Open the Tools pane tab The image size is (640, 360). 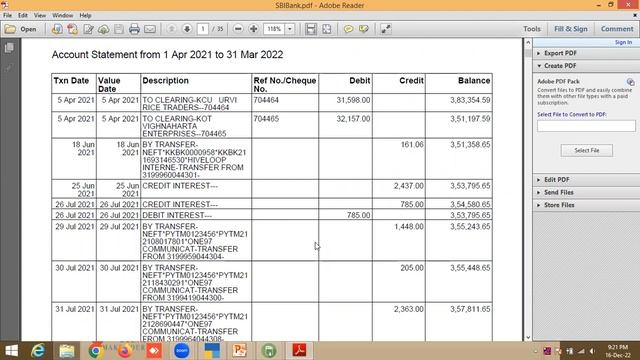point(532,29)
